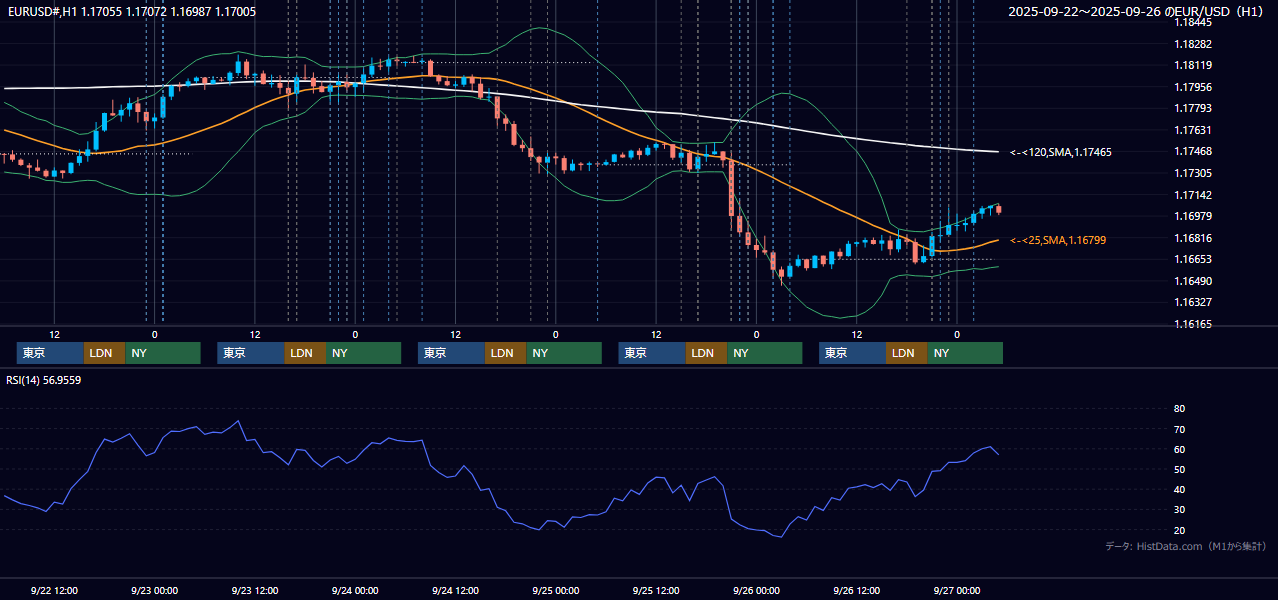Click the 9/24 12:00 time axis label
The image size is (1278, 600).
456,590
